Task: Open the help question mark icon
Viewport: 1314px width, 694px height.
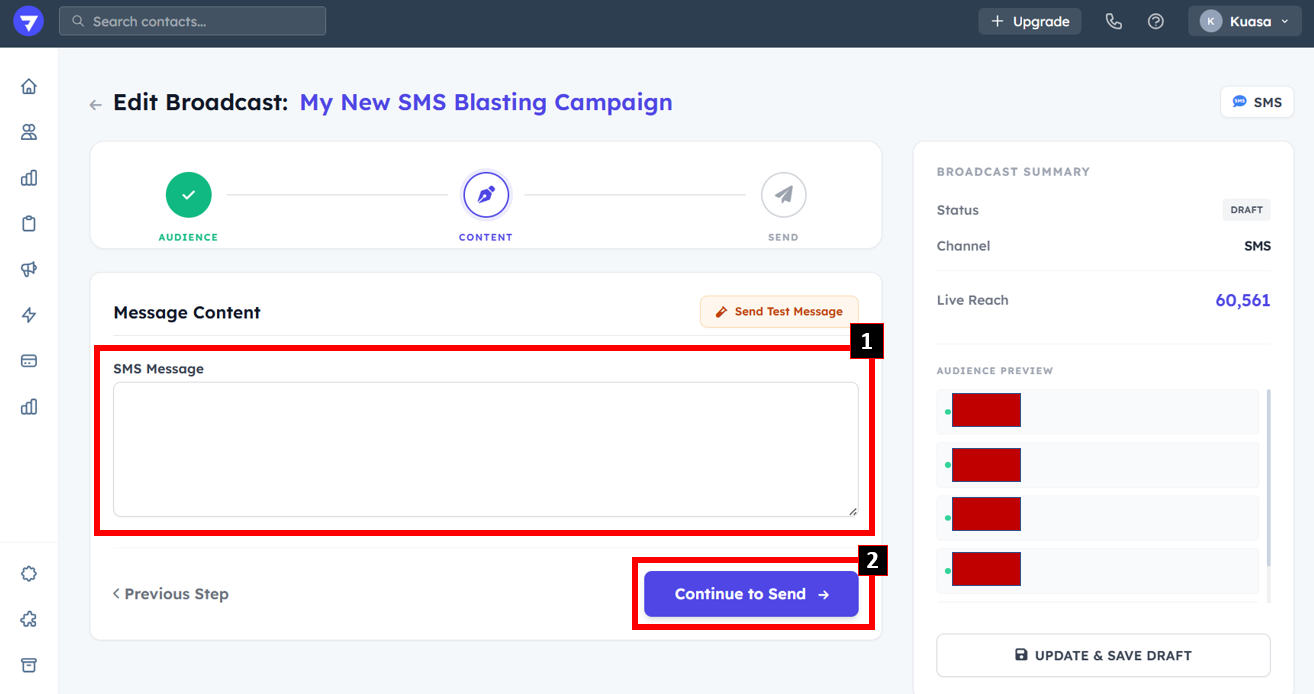Action: pos(1156,21)
